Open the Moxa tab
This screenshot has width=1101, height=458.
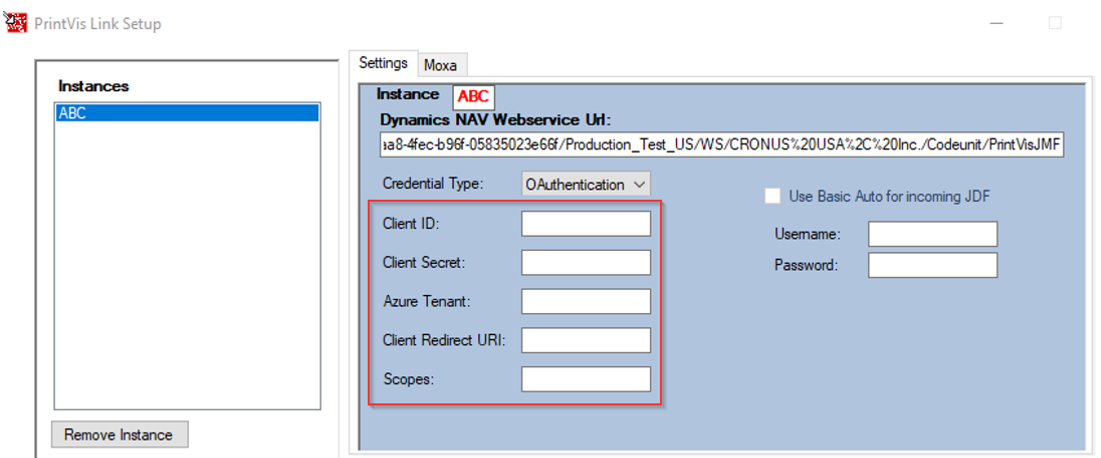tap(440, 65)
